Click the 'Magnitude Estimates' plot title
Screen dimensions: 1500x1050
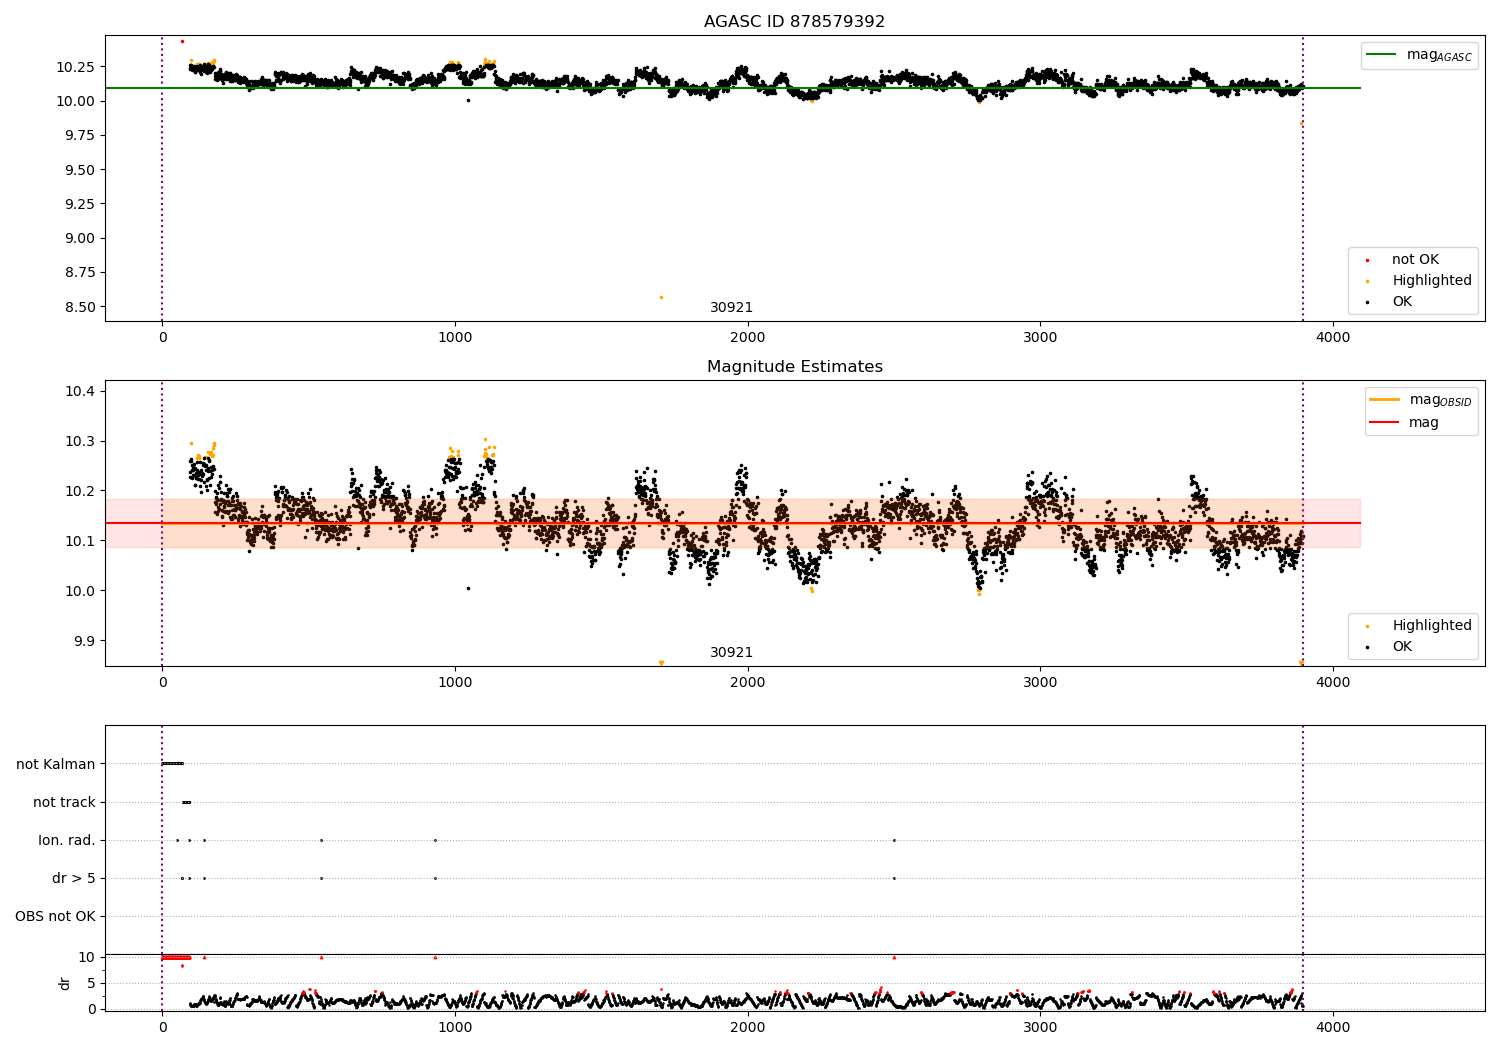794,367
